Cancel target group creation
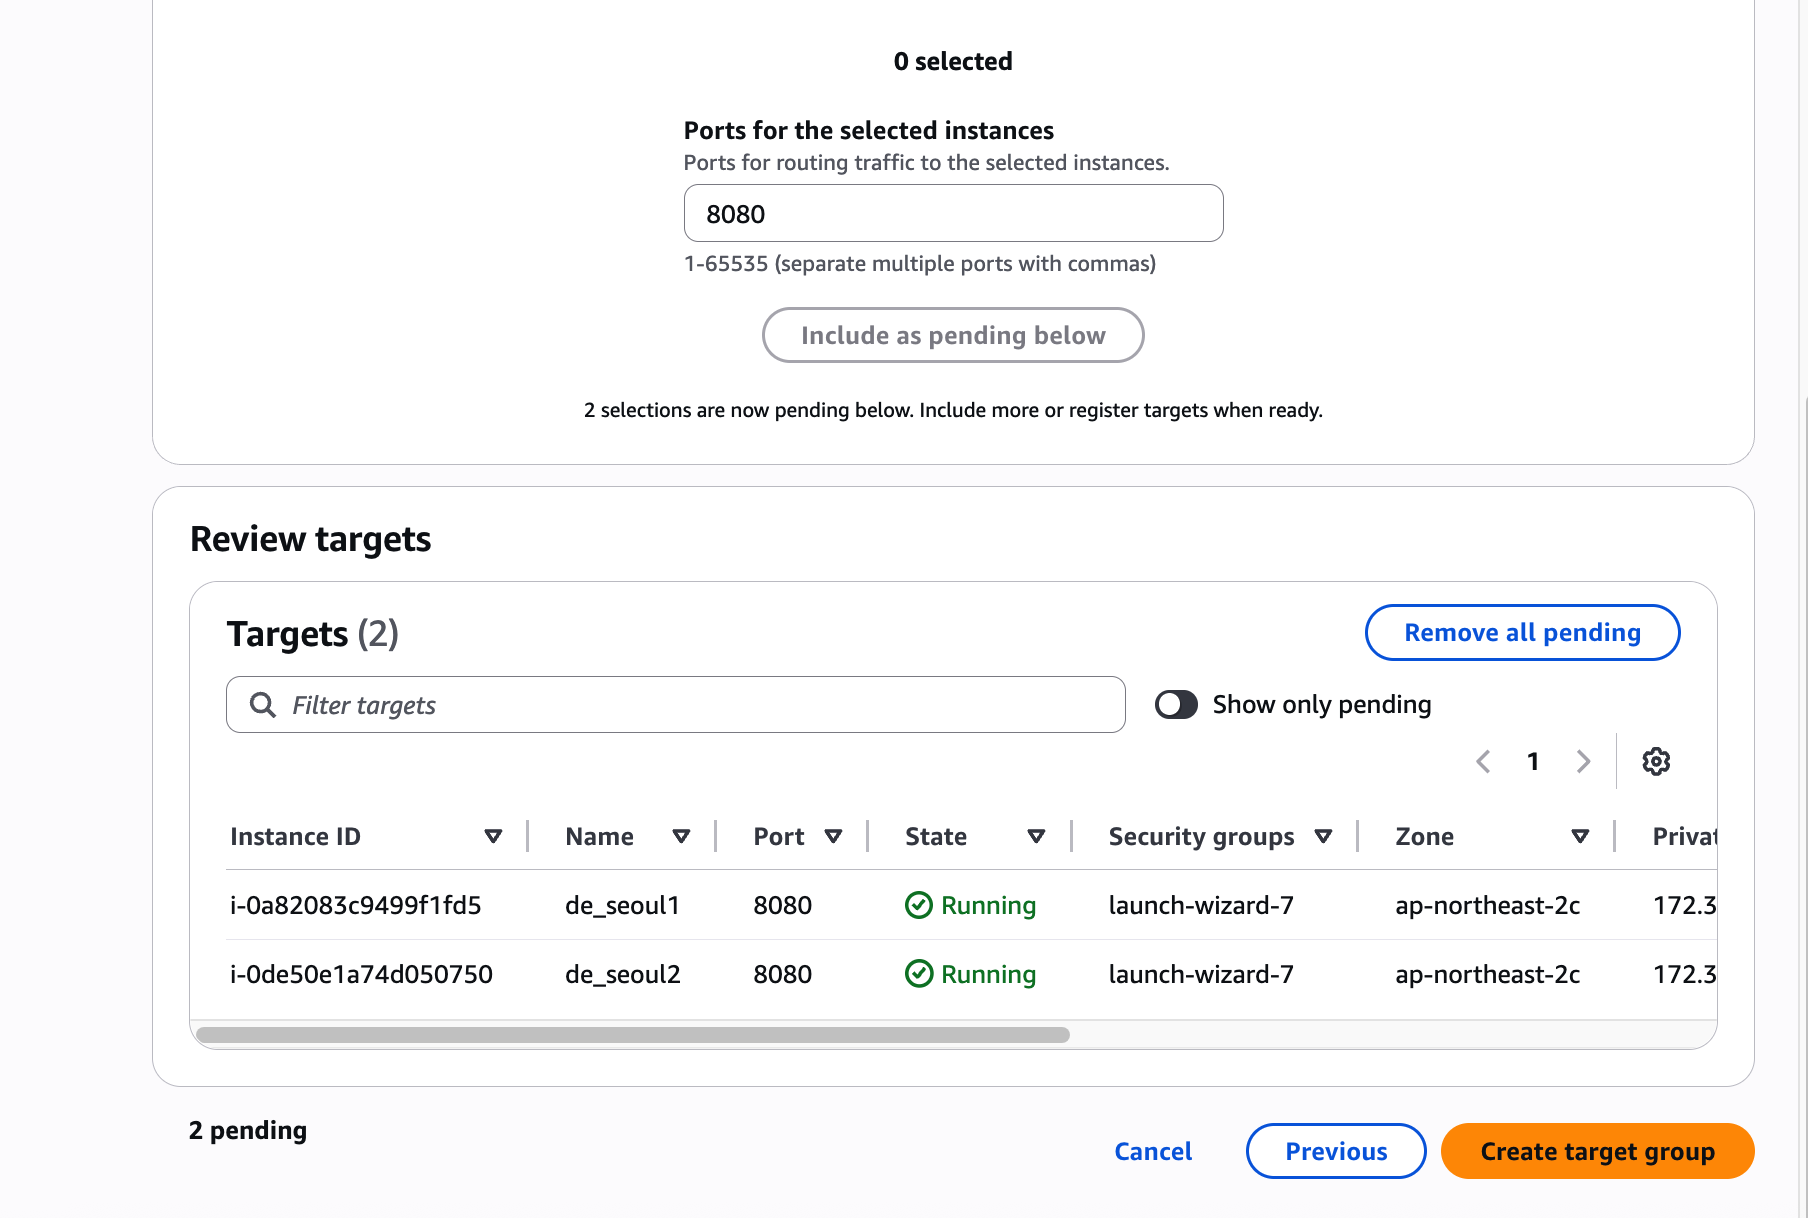Image resolution: width=1808 pixels, height=1218 pixels. pyautogui.click(x=1153, y=1151)
